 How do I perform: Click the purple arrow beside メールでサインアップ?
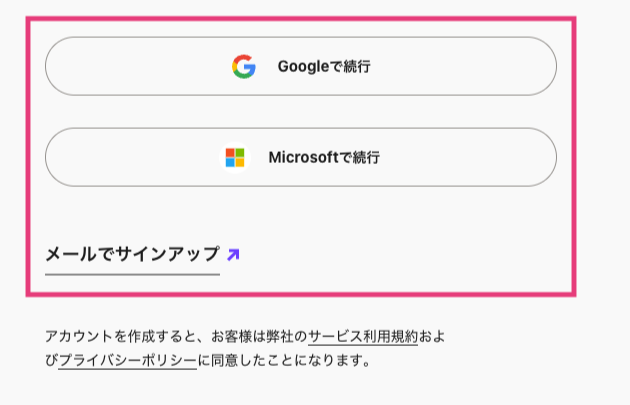(x=233, y=255)
